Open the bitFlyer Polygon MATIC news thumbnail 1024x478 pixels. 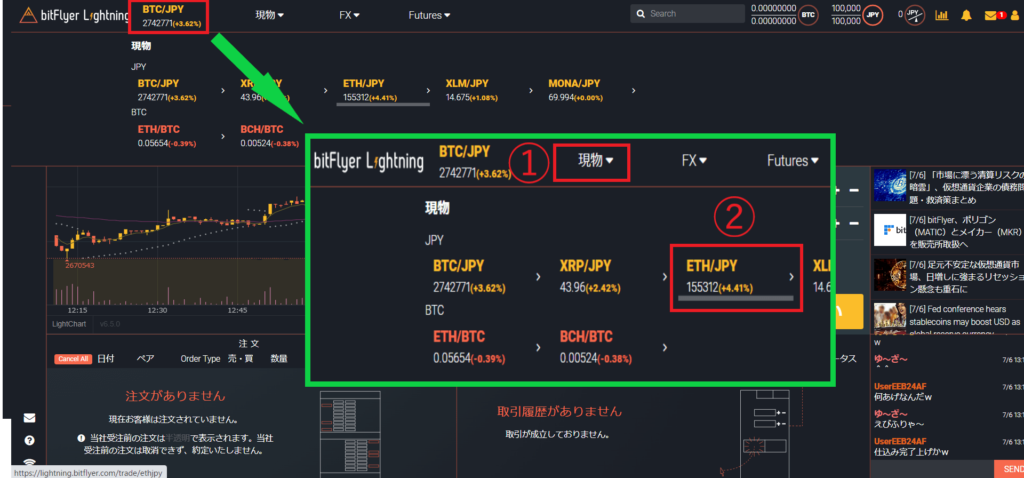(890, 230)
